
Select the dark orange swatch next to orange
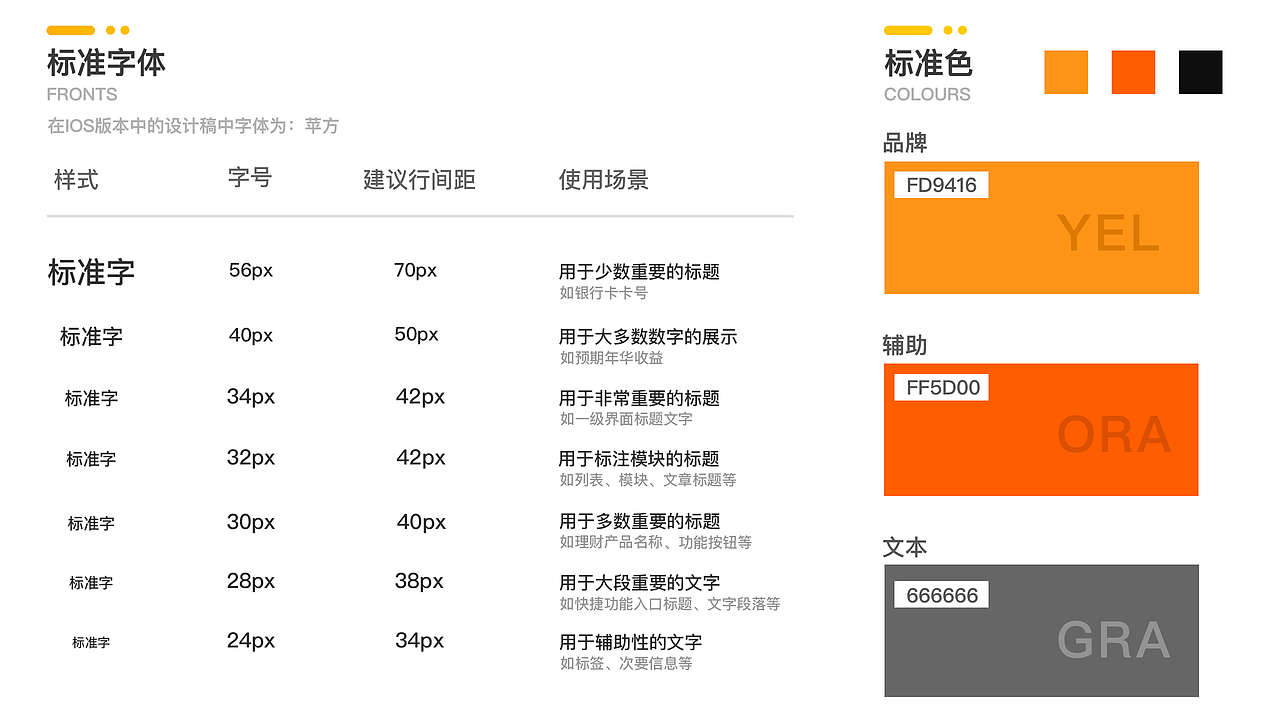tap(1133, 72)
